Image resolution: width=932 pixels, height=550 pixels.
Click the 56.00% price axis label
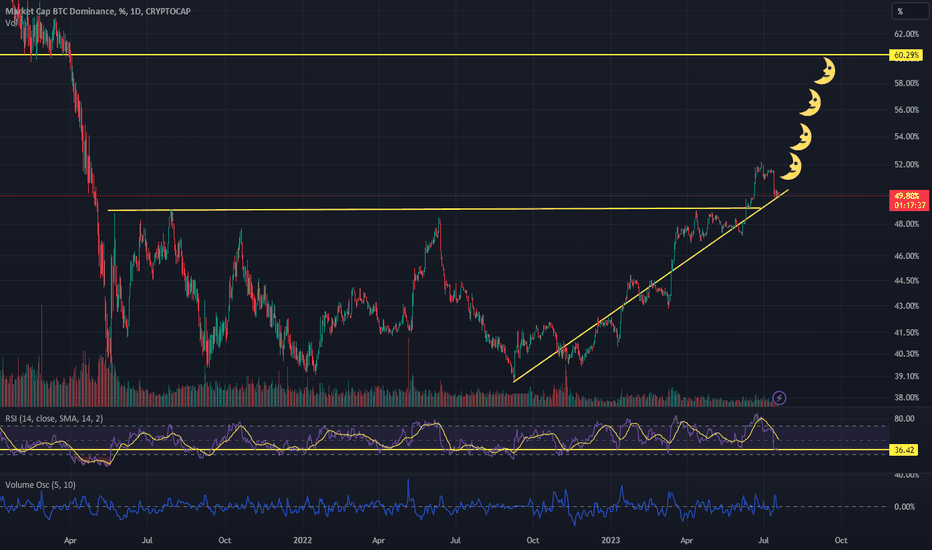tap(906, 110)
